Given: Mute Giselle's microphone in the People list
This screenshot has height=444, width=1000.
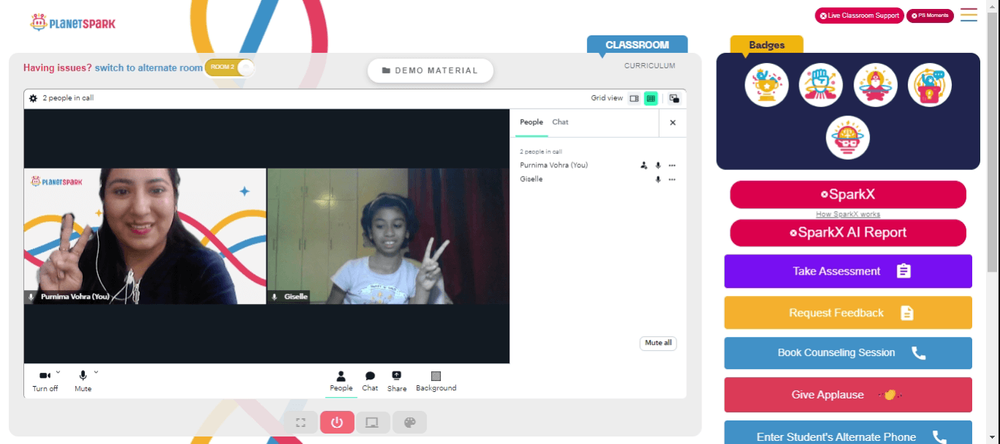Looking at the screenshot, I should tap(658, 179).
